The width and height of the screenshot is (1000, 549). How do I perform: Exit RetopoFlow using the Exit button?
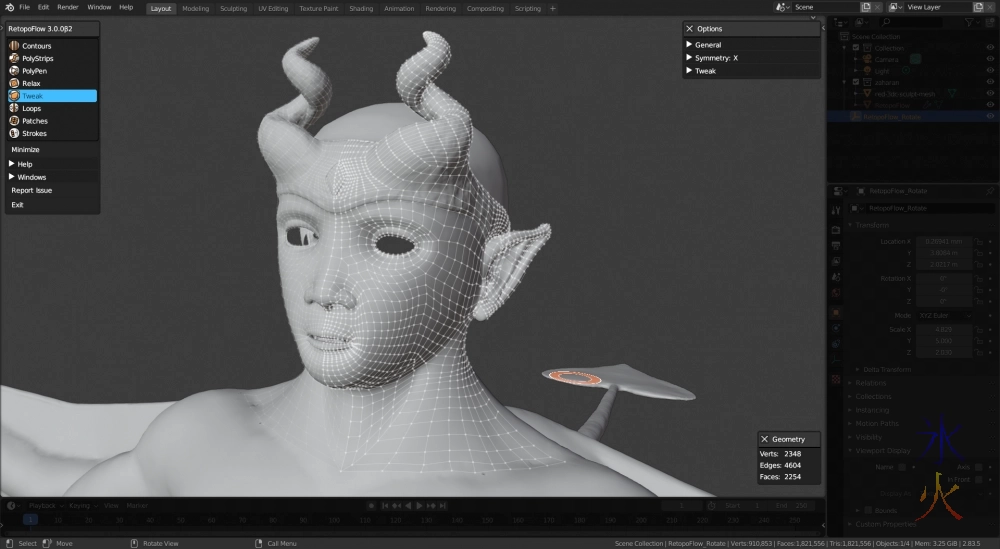[17, 204]
